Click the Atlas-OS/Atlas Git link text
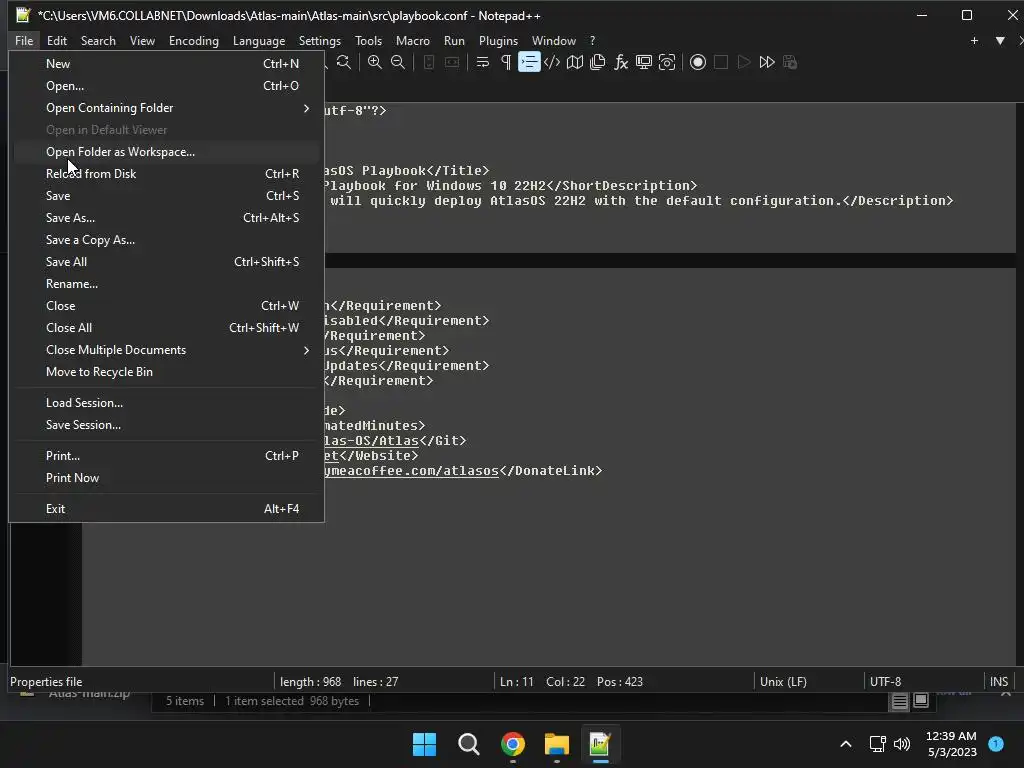1024x768 pixels. (371, 441)
